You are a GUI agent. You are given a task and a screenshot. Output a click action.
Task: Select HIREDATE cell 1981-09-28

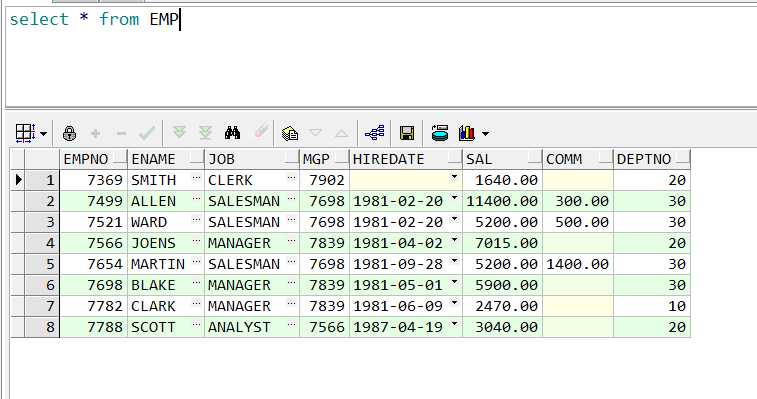point(406,264)
